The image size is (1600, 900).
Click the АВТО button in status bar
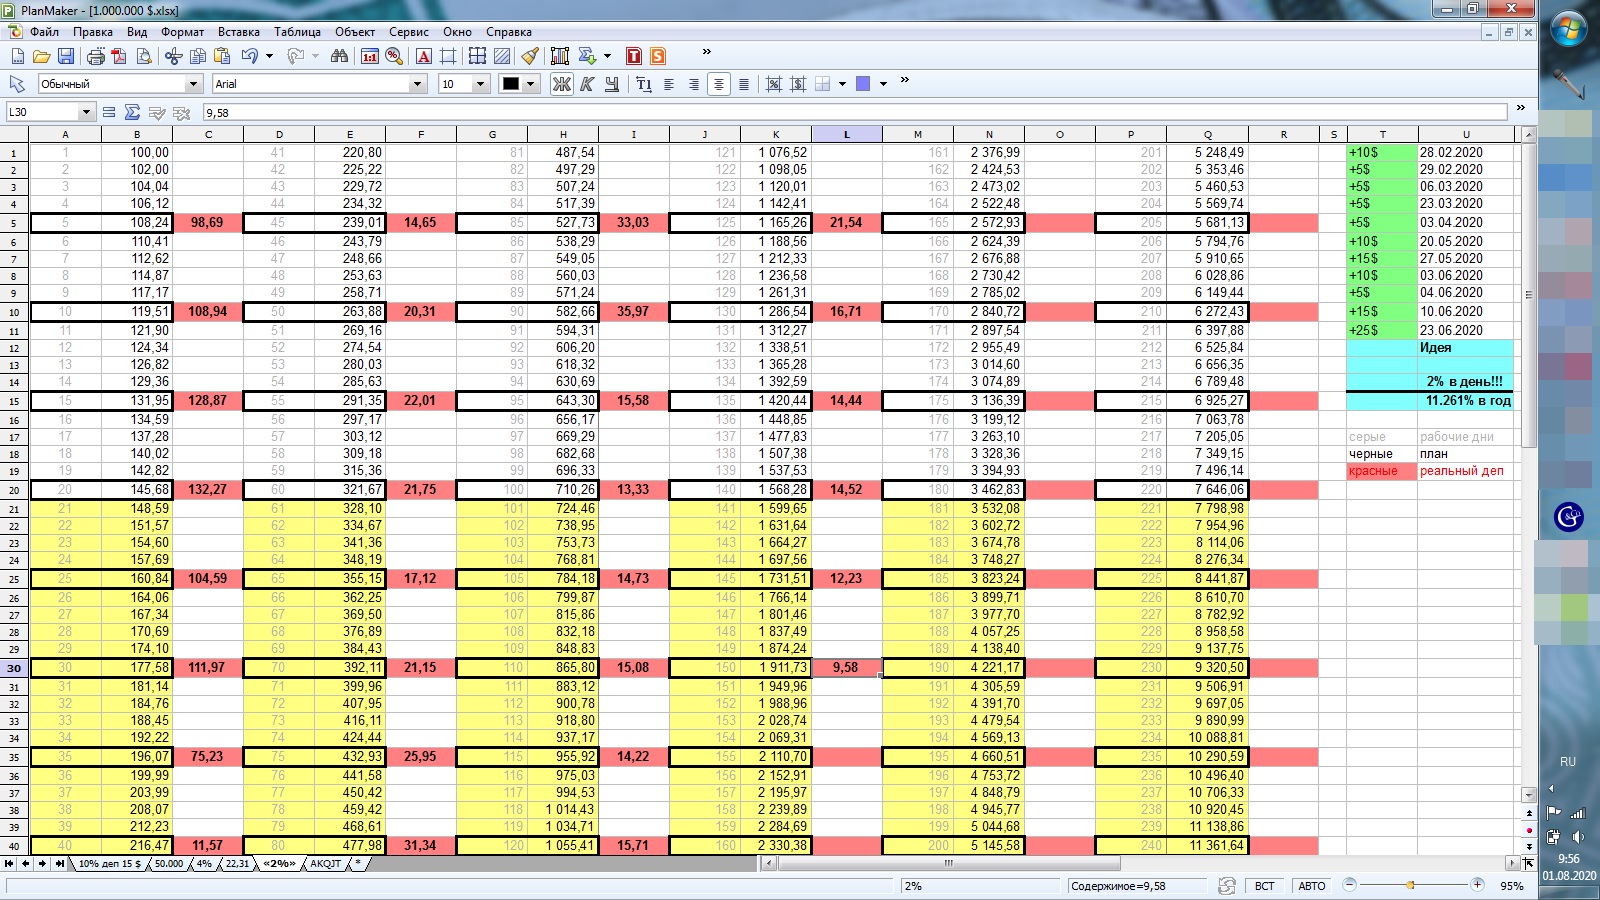point(1311,886)
